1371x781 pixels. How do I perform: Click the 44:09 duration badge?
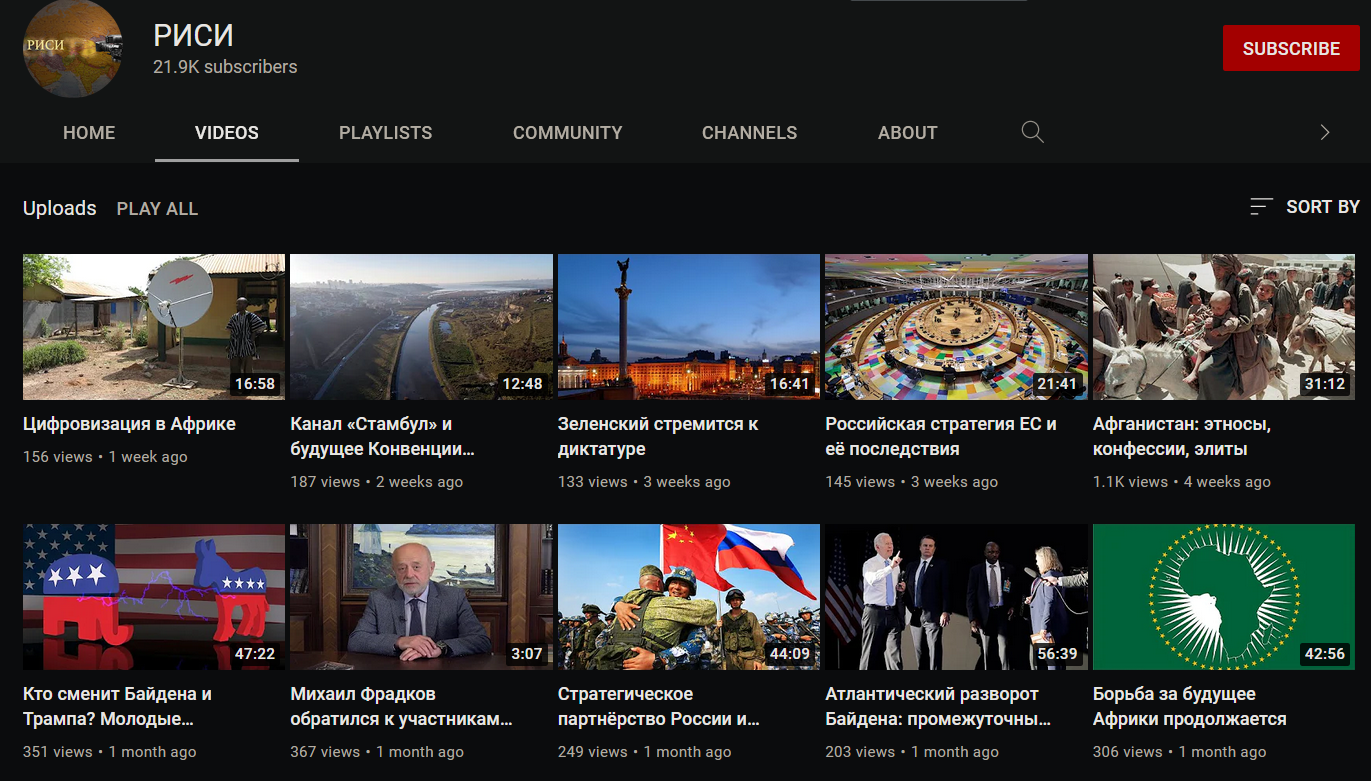click(790, 654)
